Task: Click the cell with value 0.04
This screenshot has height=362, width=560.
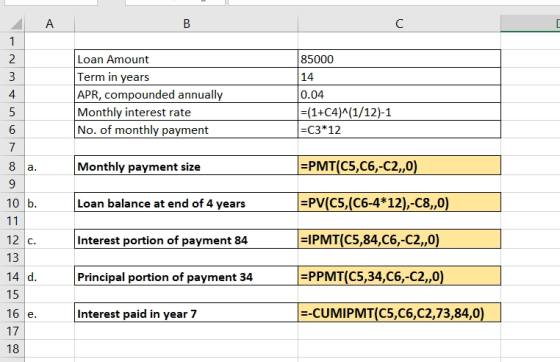Action: (399, 94)
